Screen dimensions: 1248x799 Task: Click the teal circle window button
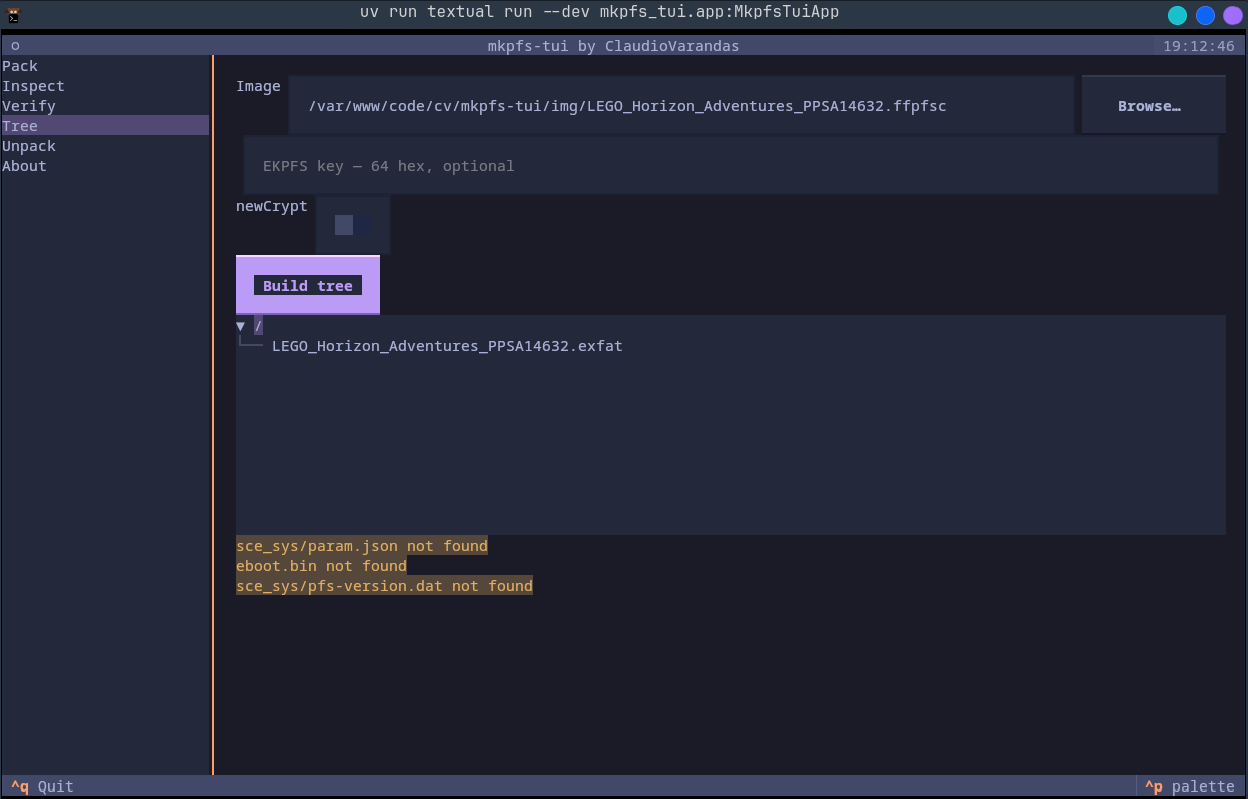coord(1178,15)
